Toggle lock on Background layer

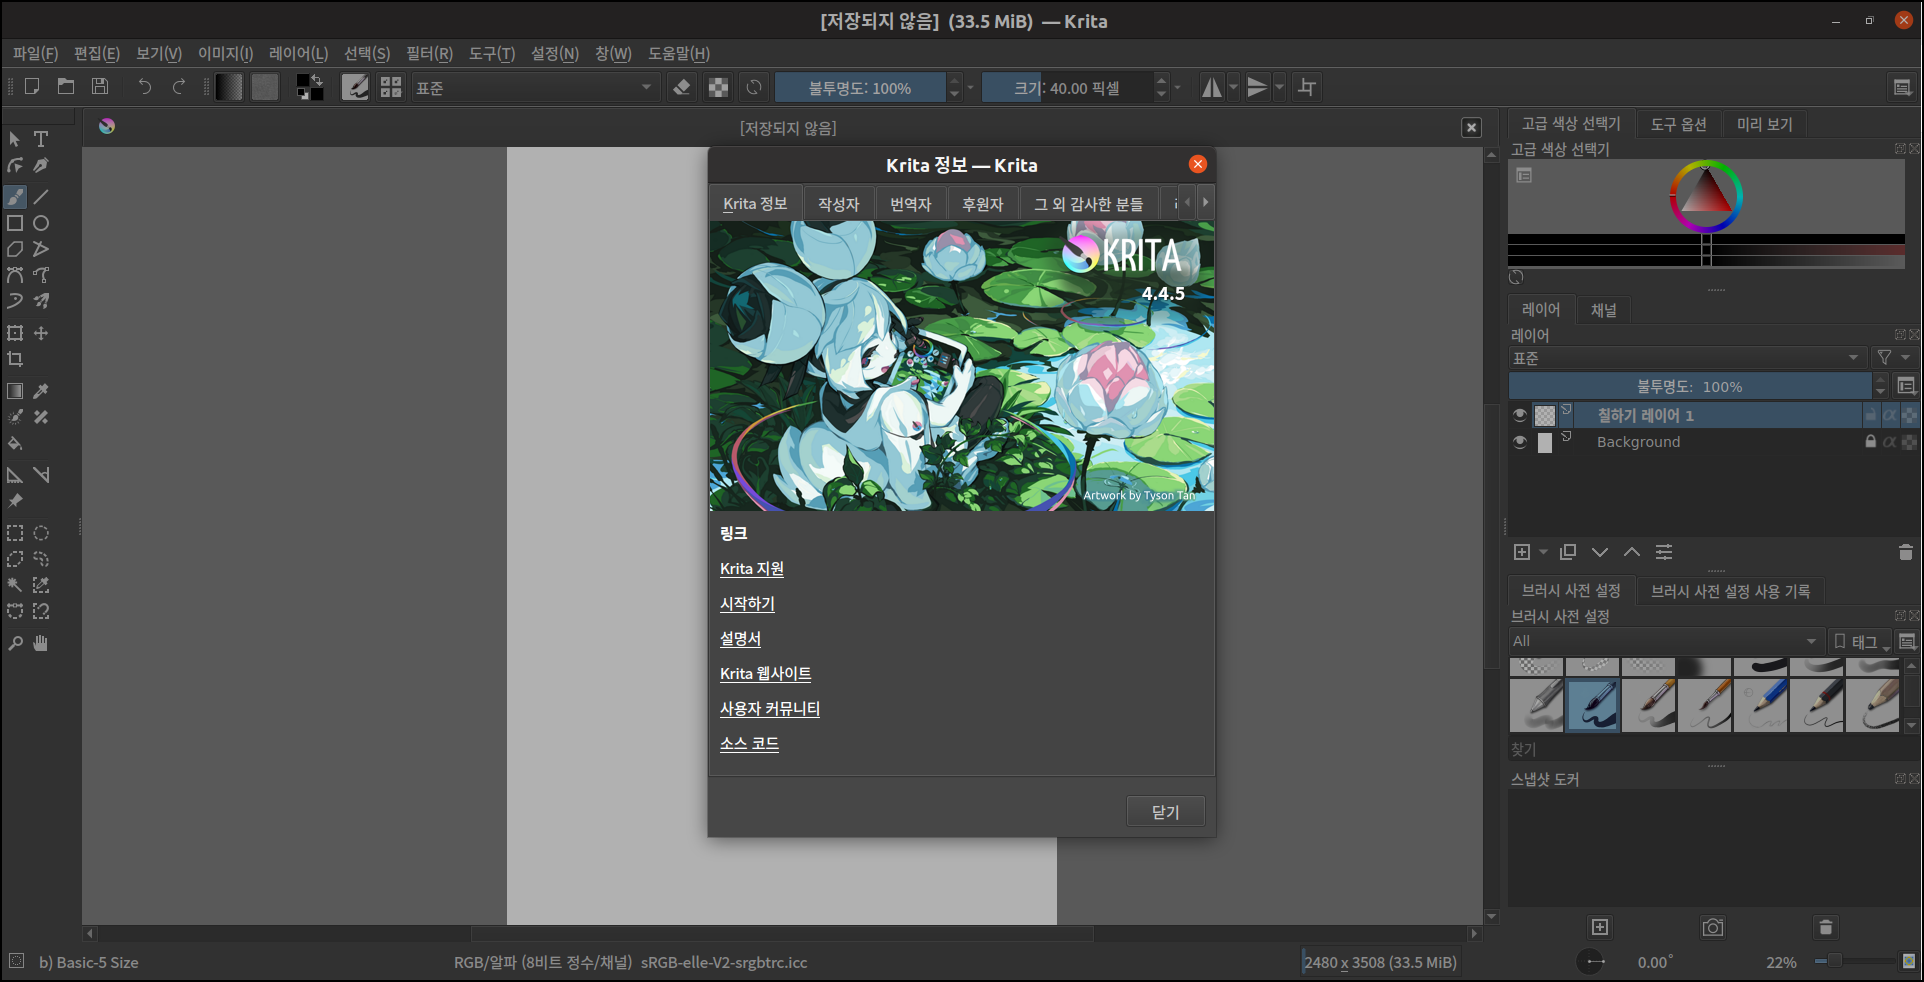point(1870,441)
